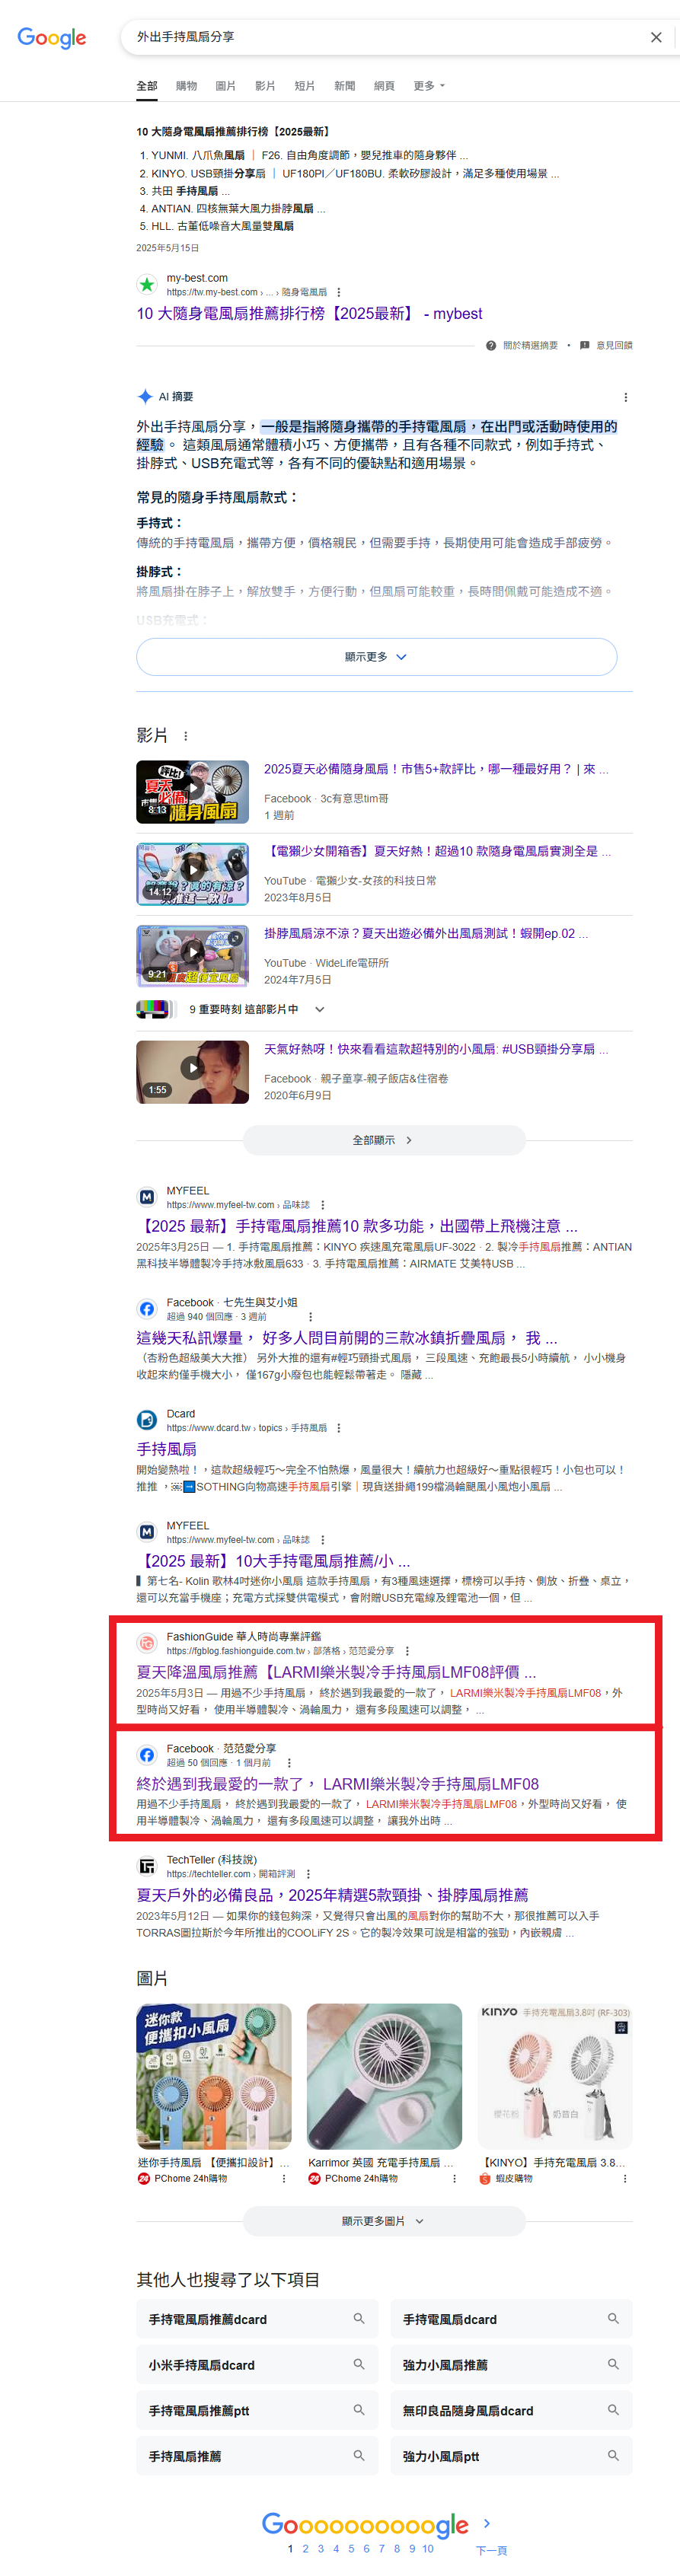The width and height of the screenshot is (680, 2576).
Task: Click the 意見回饋 feedback link
Action: [x=606, y=346]
